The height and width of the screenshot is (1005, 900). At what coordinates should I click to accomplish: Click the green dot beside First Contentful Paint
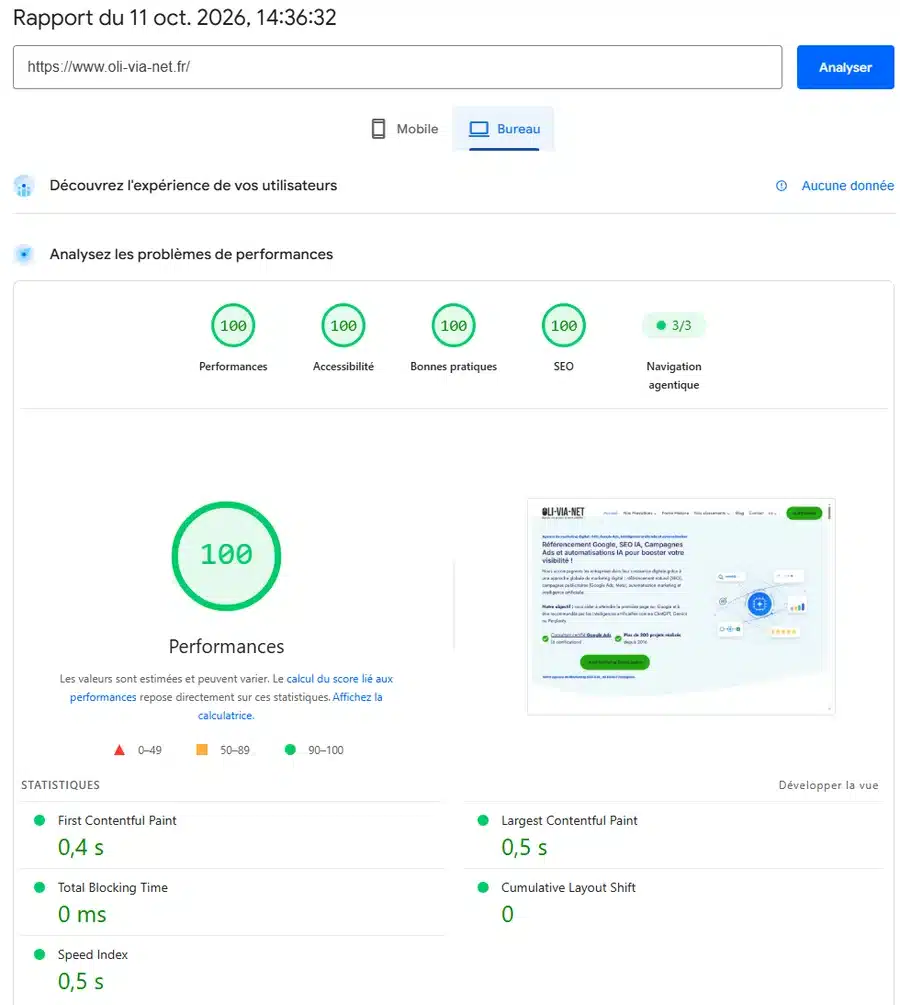[40, 820]
